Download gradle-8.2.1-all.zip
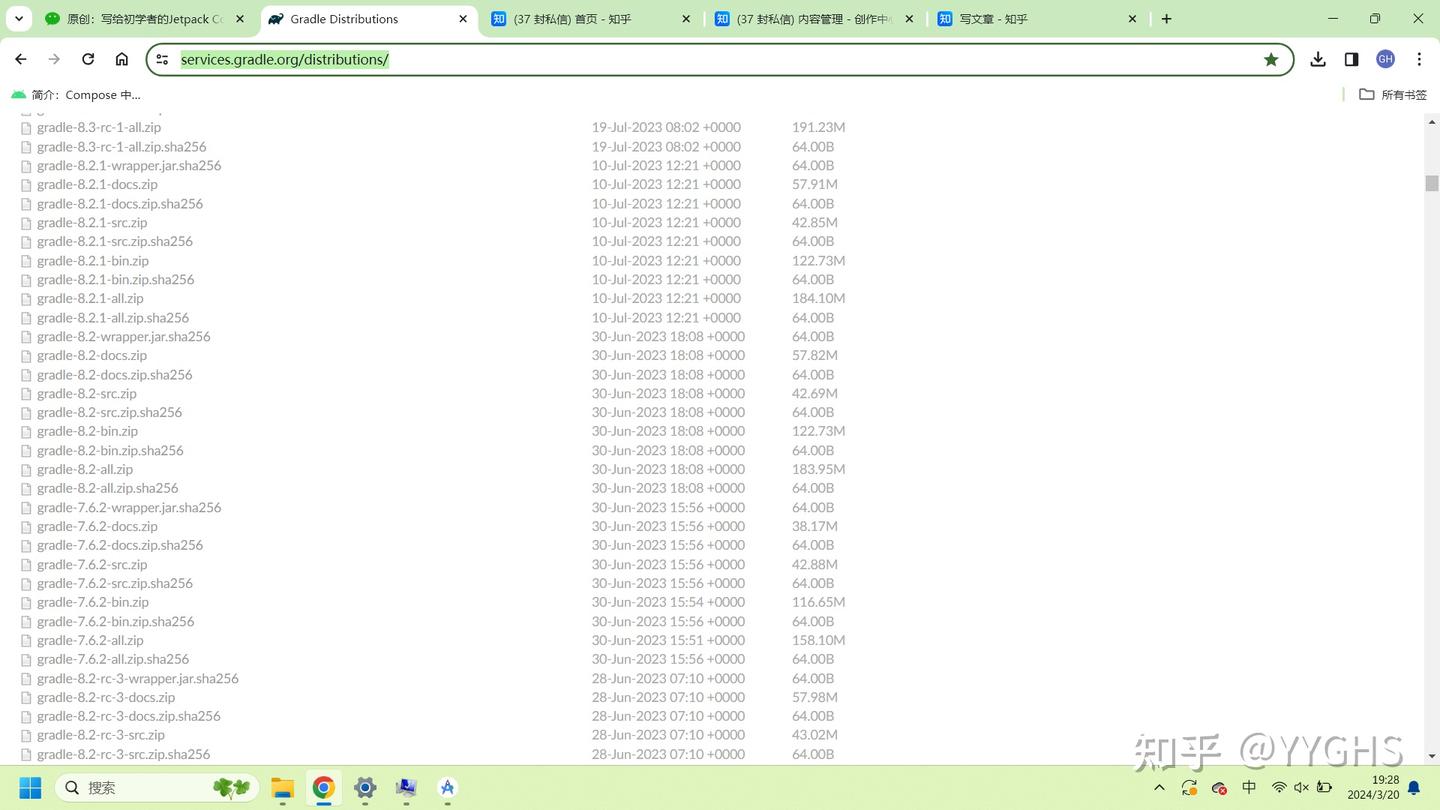Image resolution: width=1440 pixels, height=810 pixels. click(90, 298)
